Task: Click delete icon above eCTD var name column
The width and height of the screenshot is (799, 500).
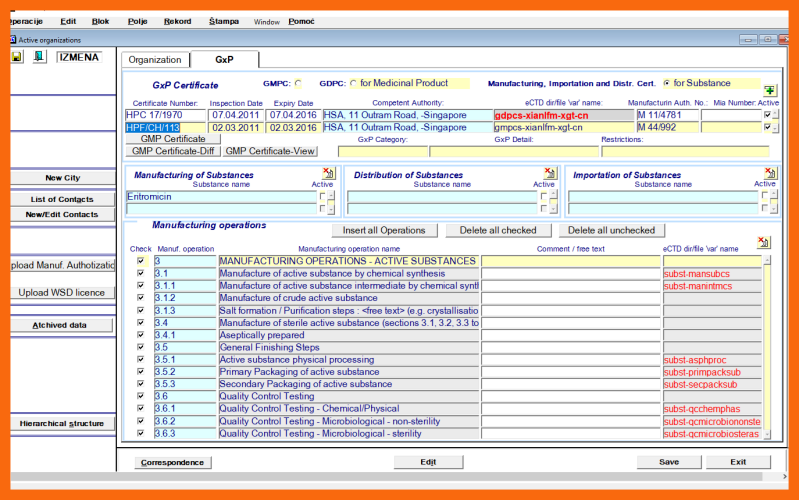Action: coord(765,242)
